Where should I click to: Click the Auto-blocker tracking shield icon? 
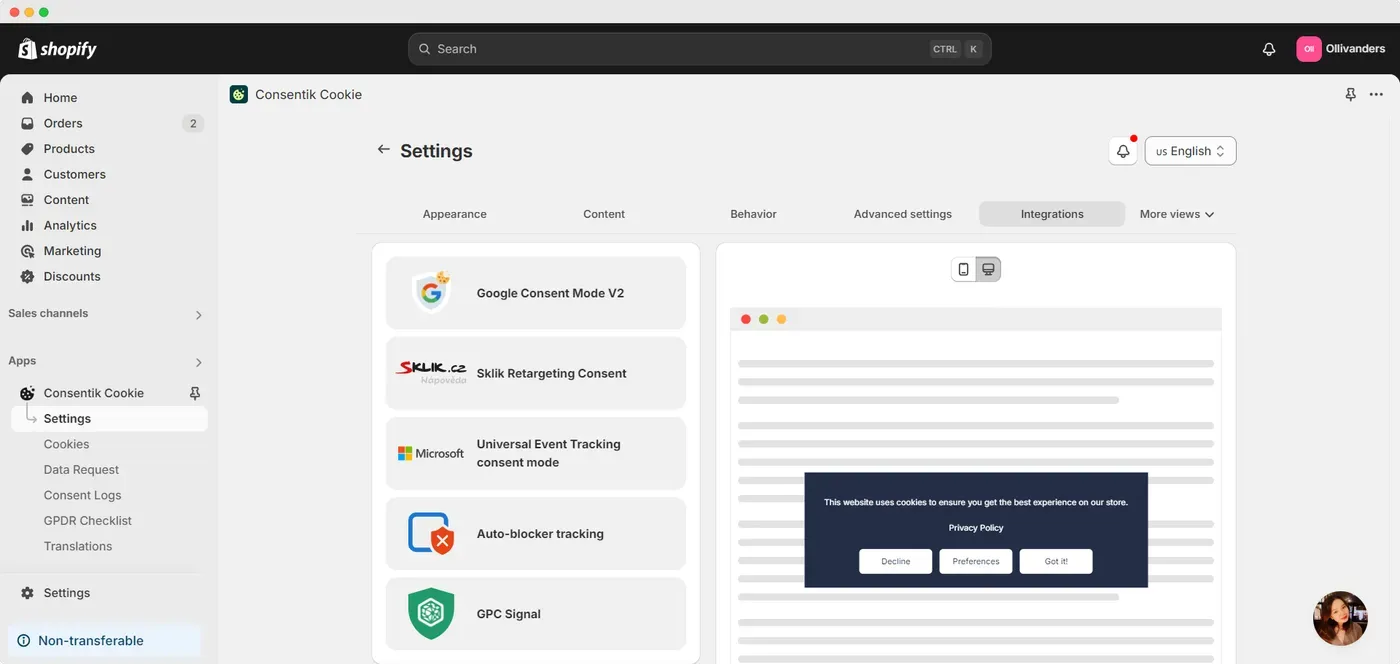[x=431, y=534]
